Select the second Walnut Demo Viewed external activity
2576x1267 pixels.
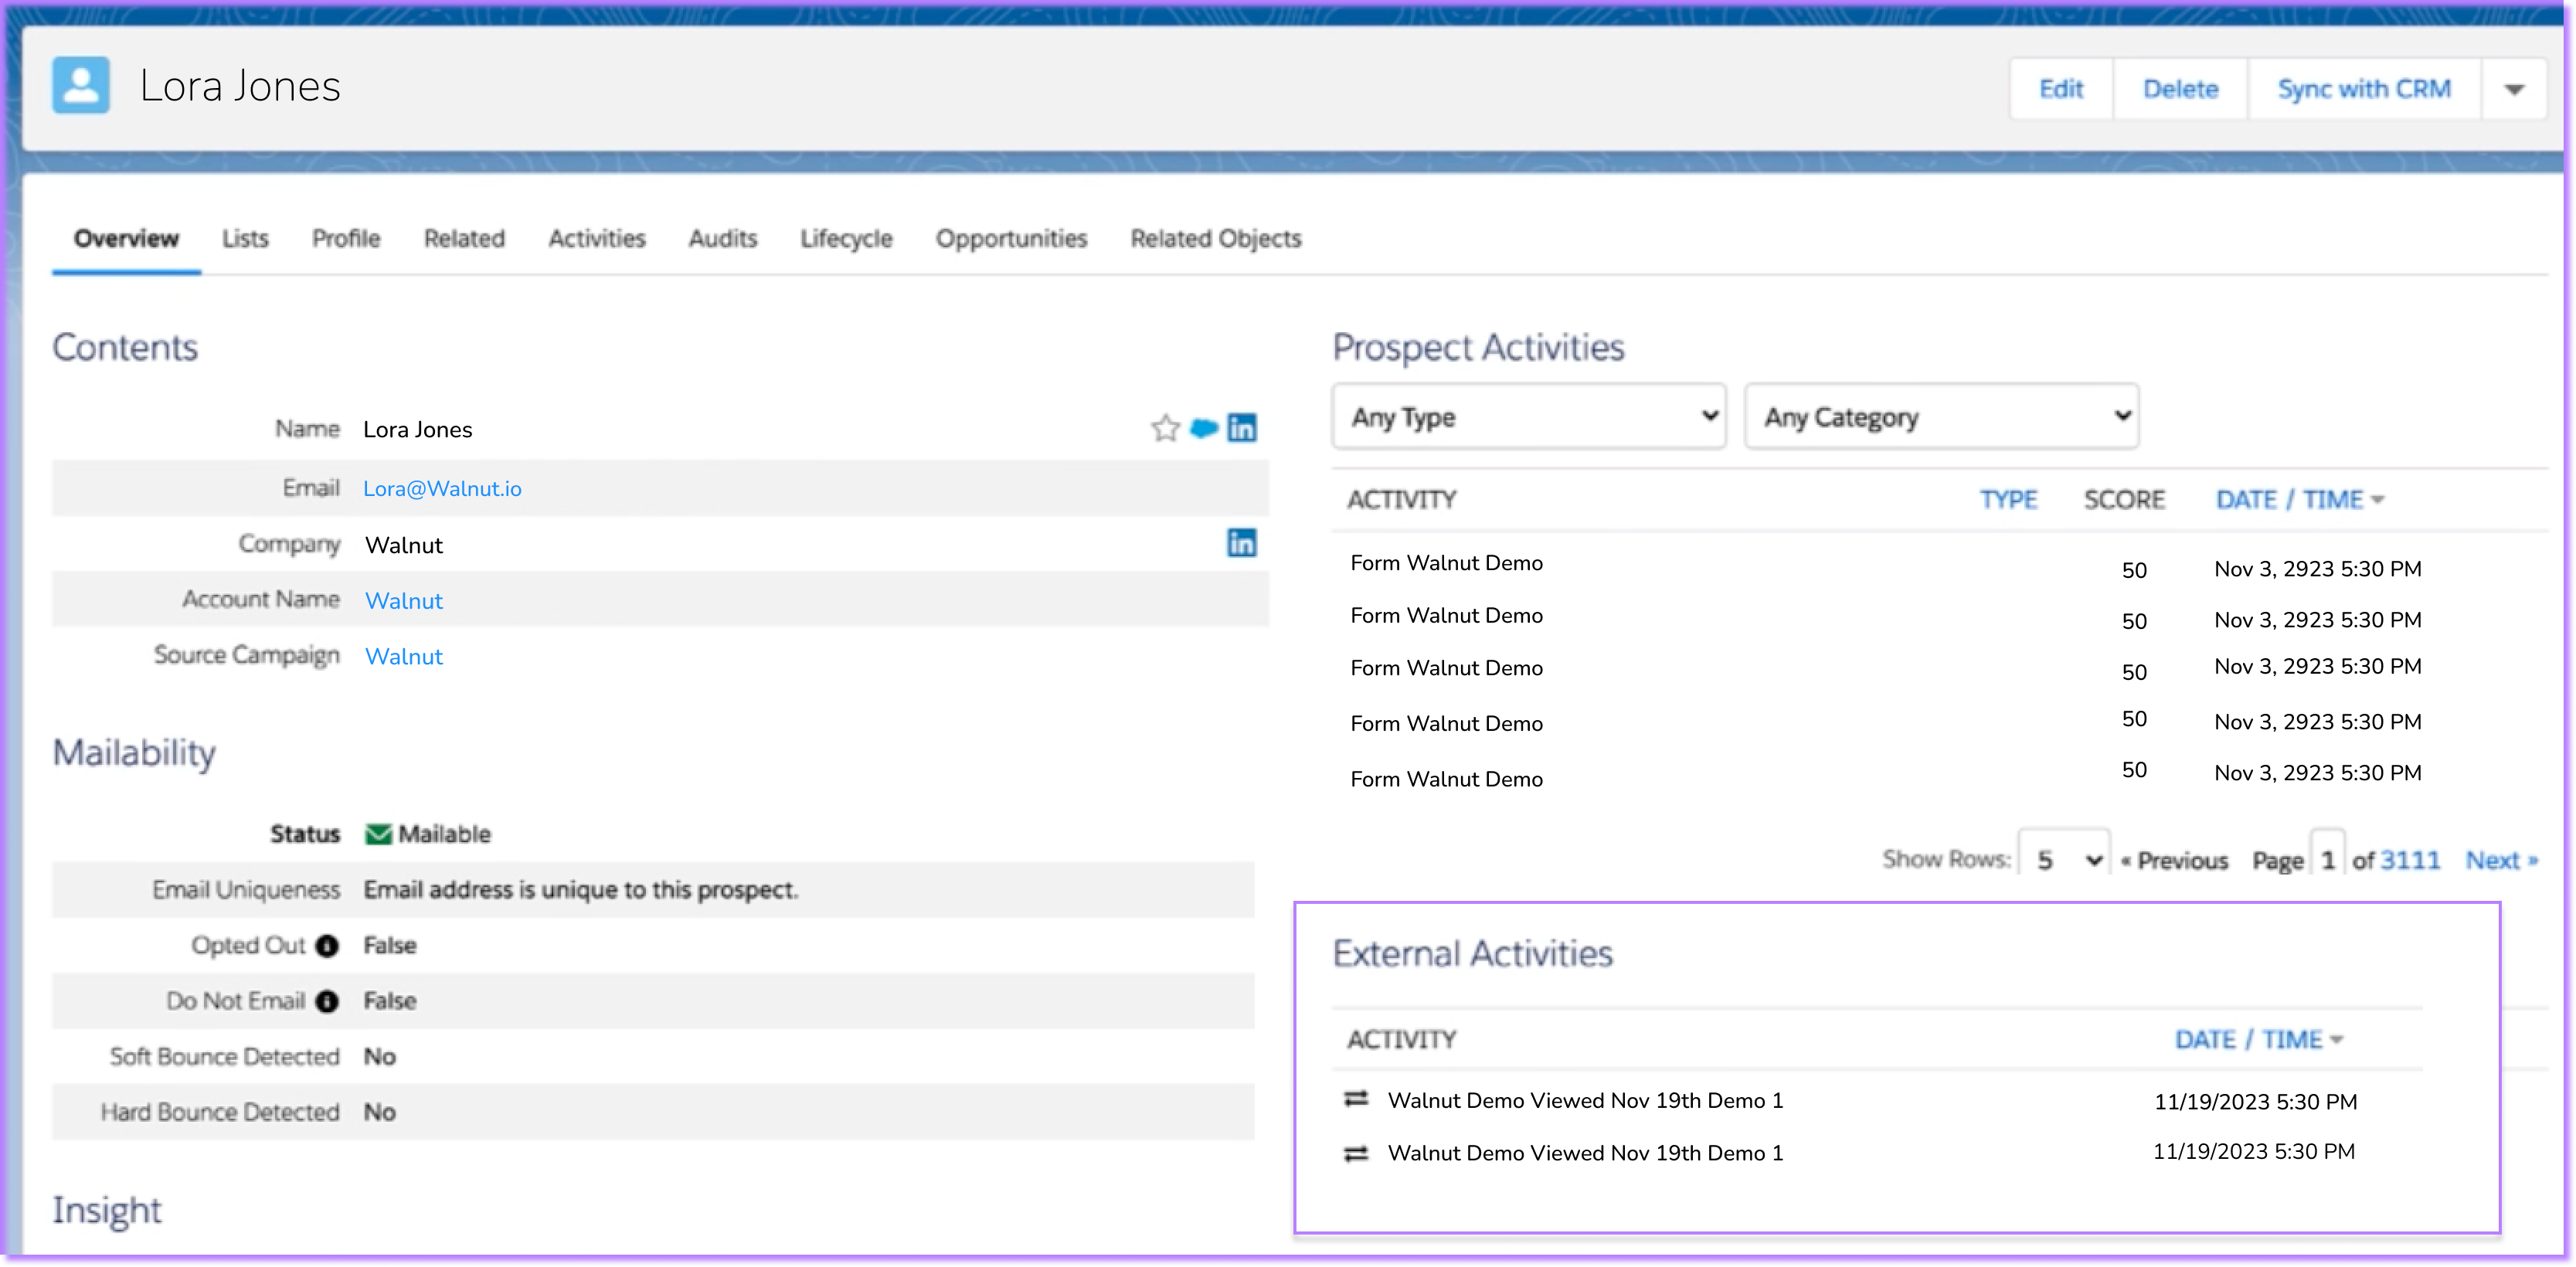[1586, 1153]
